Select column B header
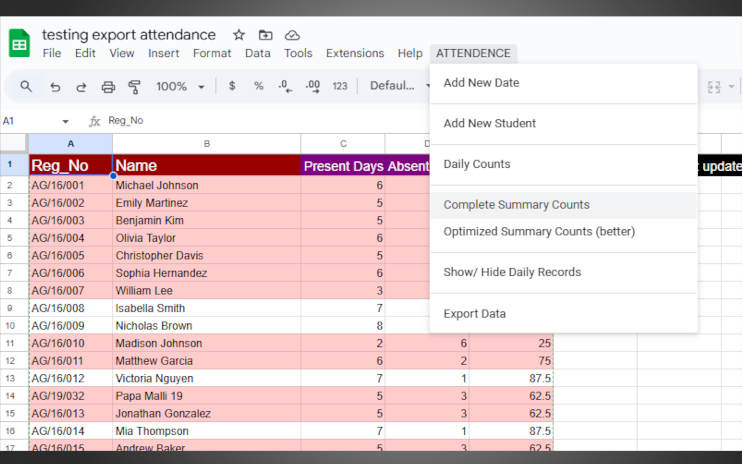This screenshot has width=742, height=464. [x=206, y=144]
